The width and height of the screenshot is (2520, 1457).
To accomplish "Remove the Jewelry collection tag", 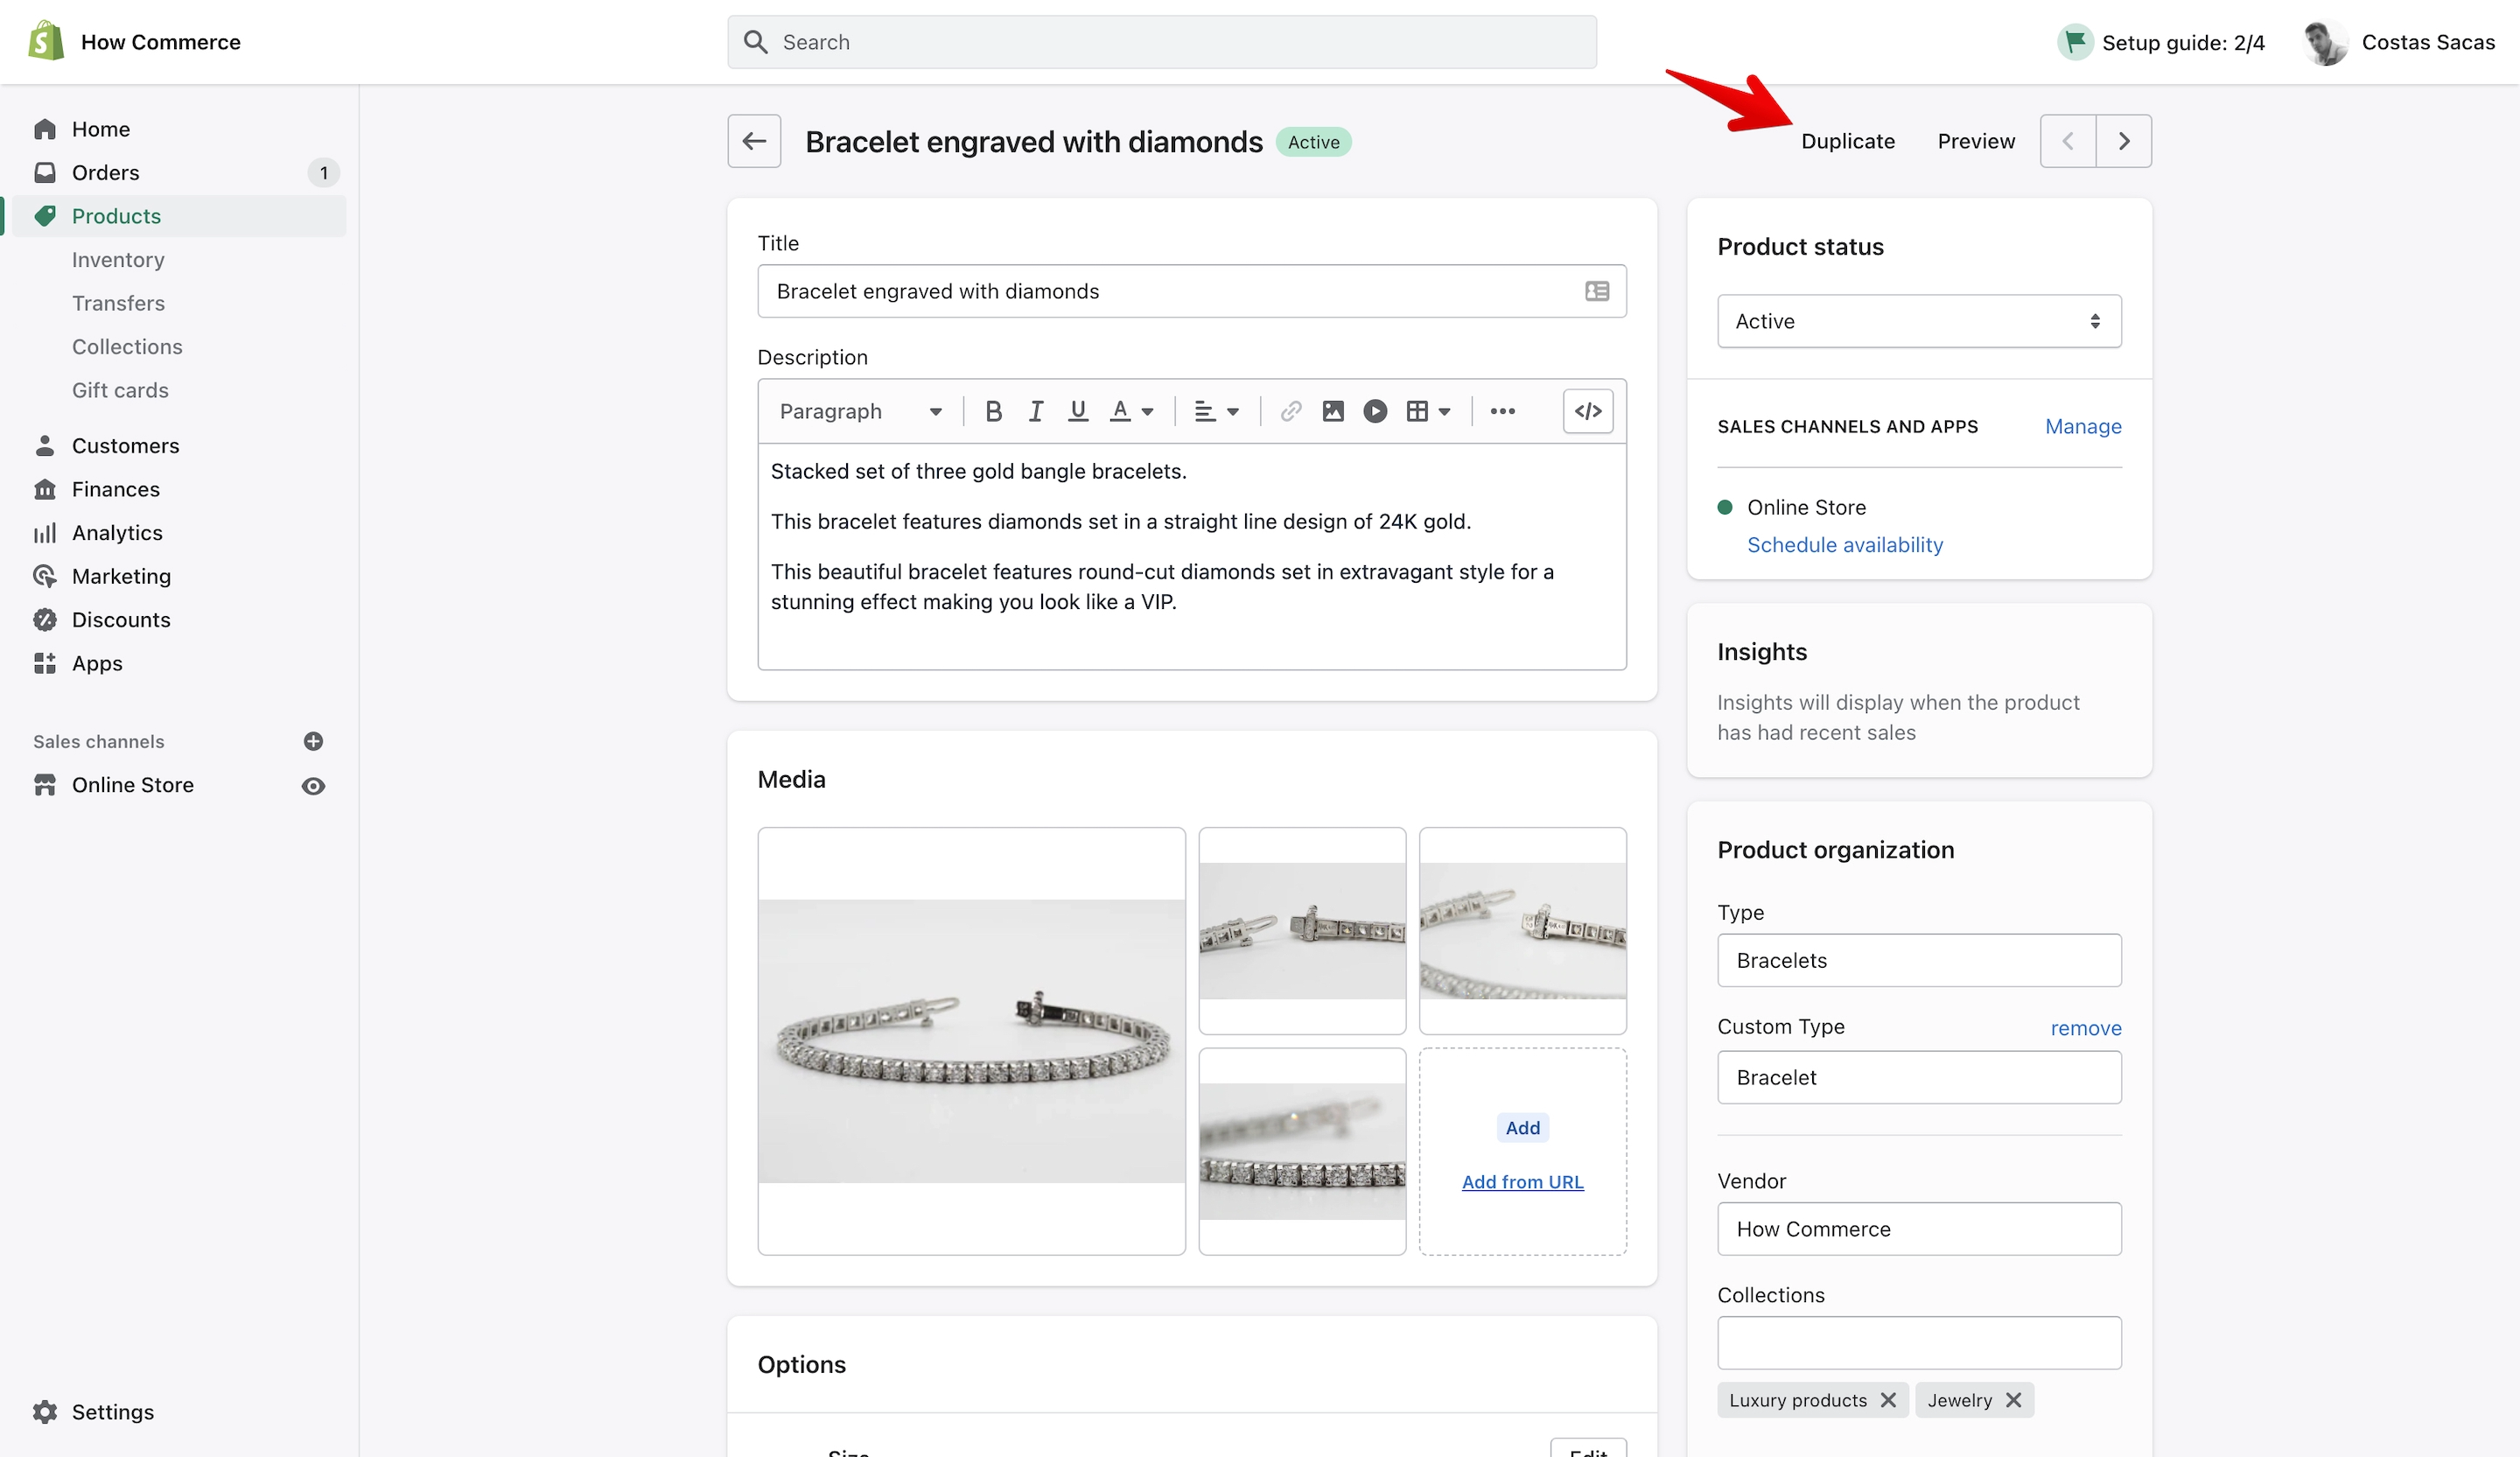I will click(x=2013, y=1400).
